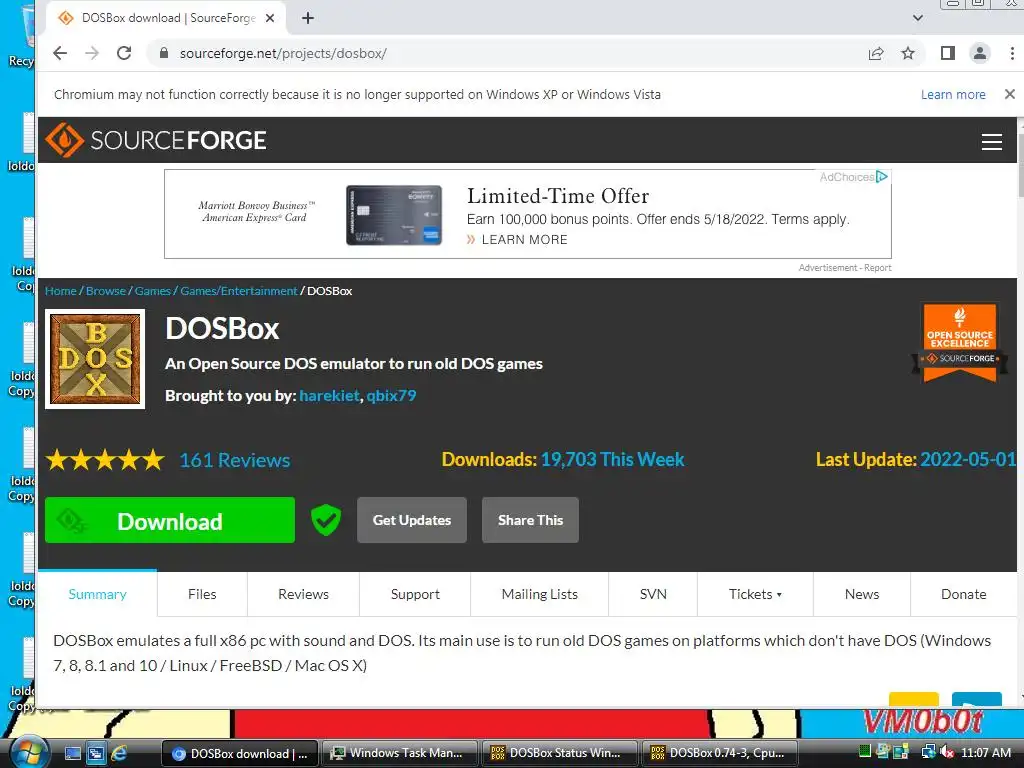Click the Advertisement - Report link
Viewport: 1024px width, 768px height.
844,268
